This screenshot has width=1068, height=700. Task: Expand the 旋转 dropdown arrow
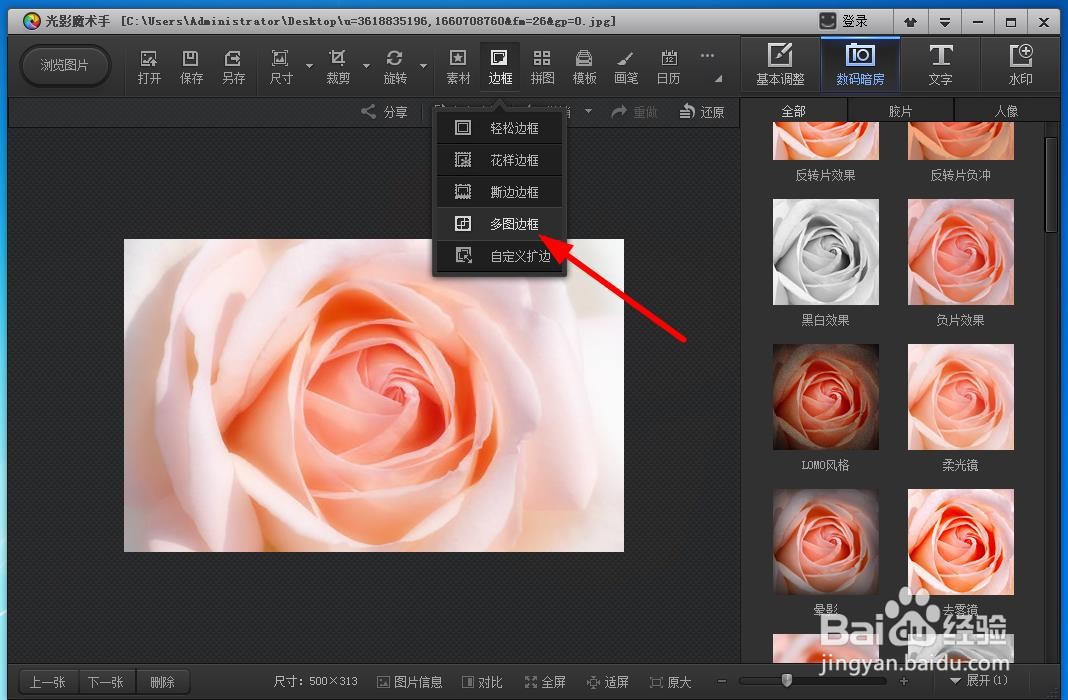(424, 66)
